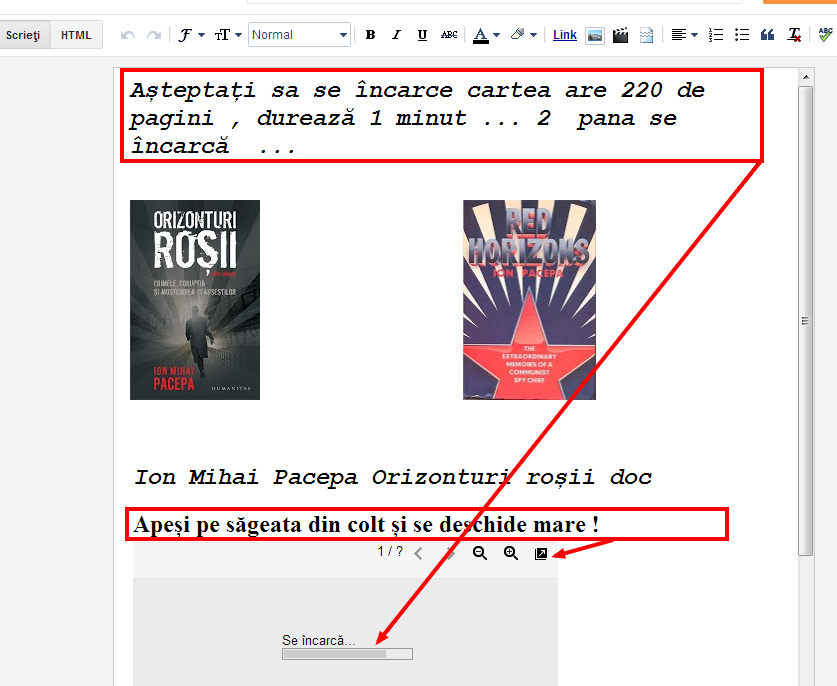Image resolution: width=837 pixels, height=686 pixels.
Task: Undo the last edit
Action: 128,35
